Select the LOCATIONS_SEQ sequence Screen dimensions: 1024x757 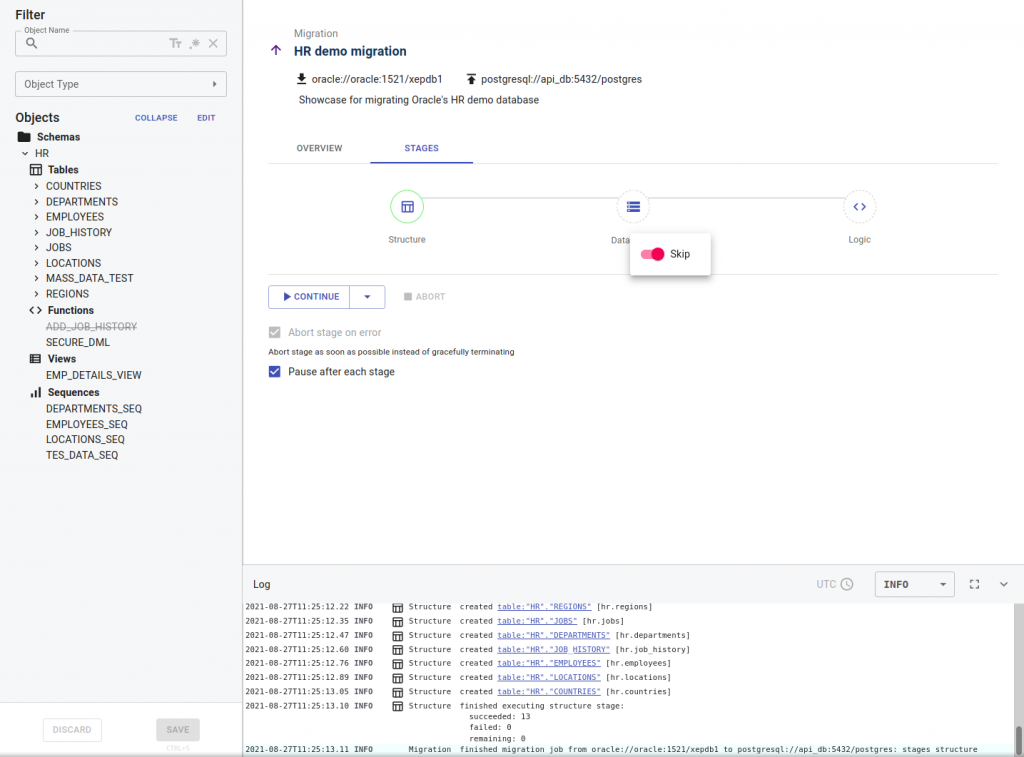point(85,440)
